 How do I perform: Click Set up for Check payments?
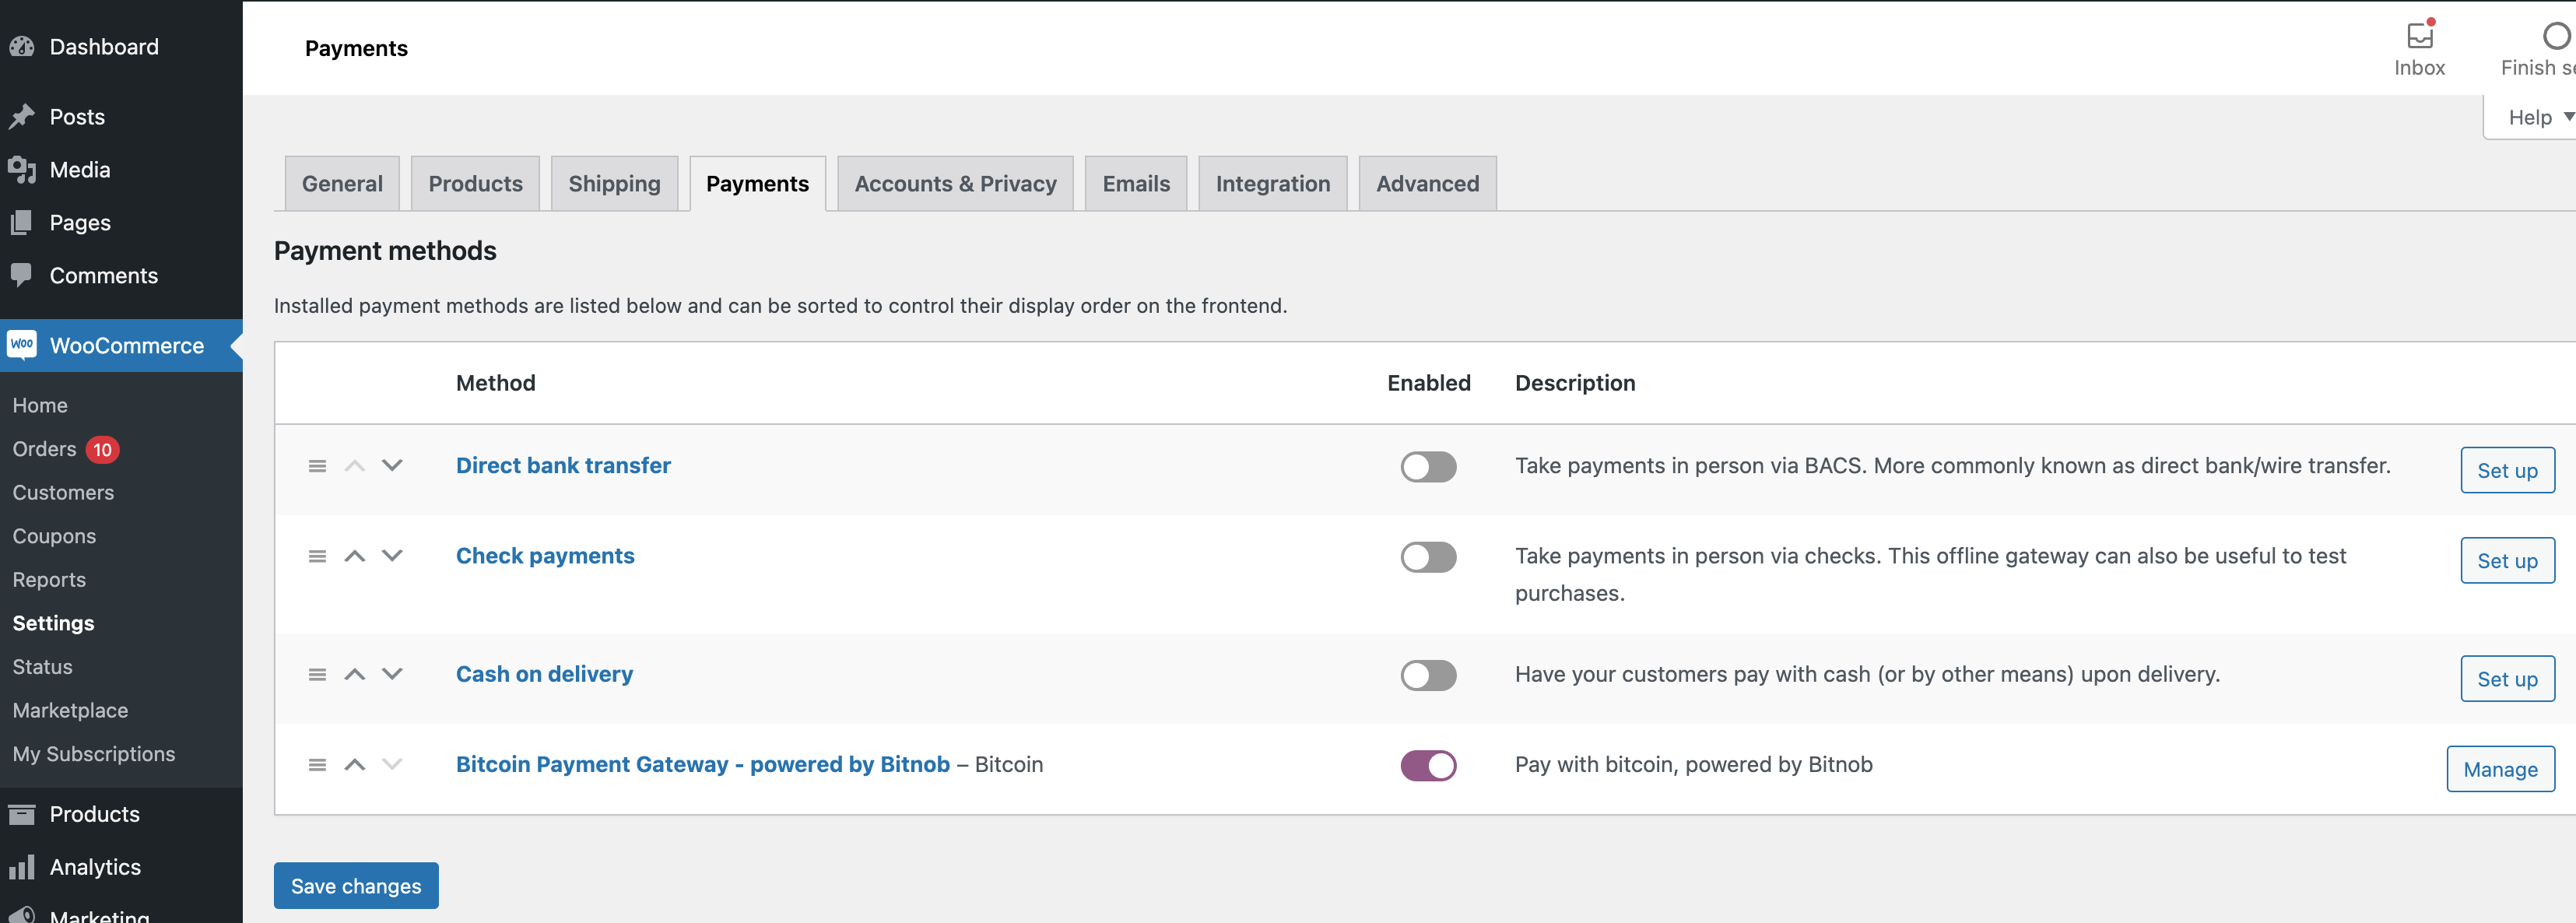(x=2507, y=561)
